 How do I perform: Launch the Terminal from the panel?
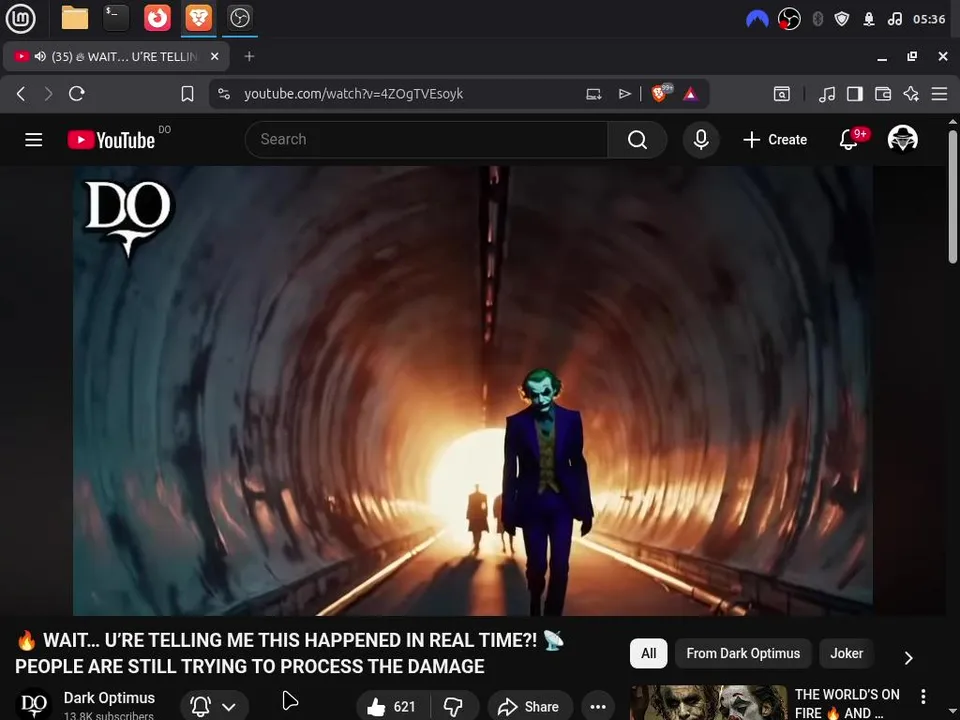(x=116, y=18)
